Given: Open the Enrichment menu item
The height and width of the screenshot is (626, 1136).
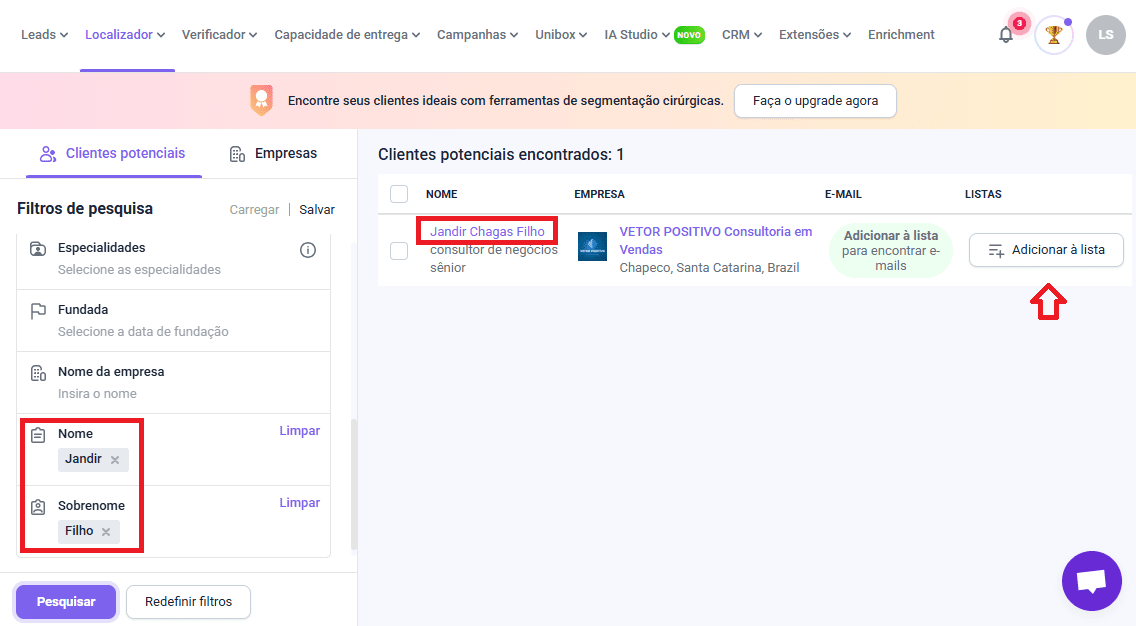Looking at the screenshot, I should pyautogui.click(x=901, y=35).
